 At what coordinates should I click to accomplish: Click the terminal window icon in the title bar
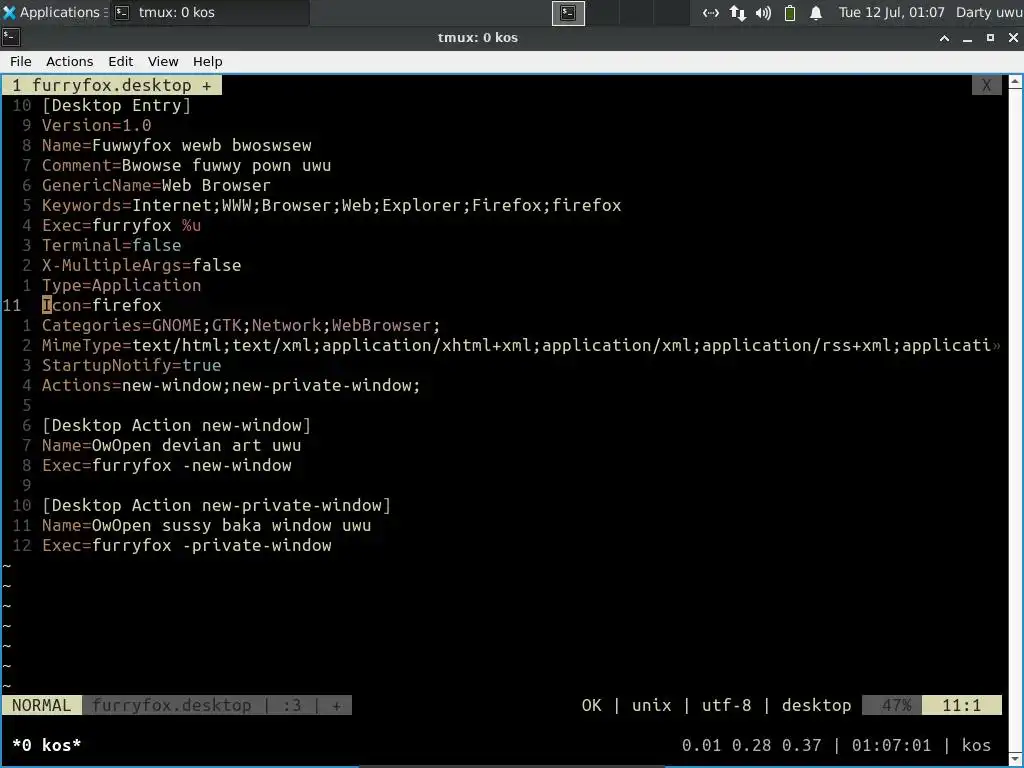pyautogui.click(x=11, y=37)
